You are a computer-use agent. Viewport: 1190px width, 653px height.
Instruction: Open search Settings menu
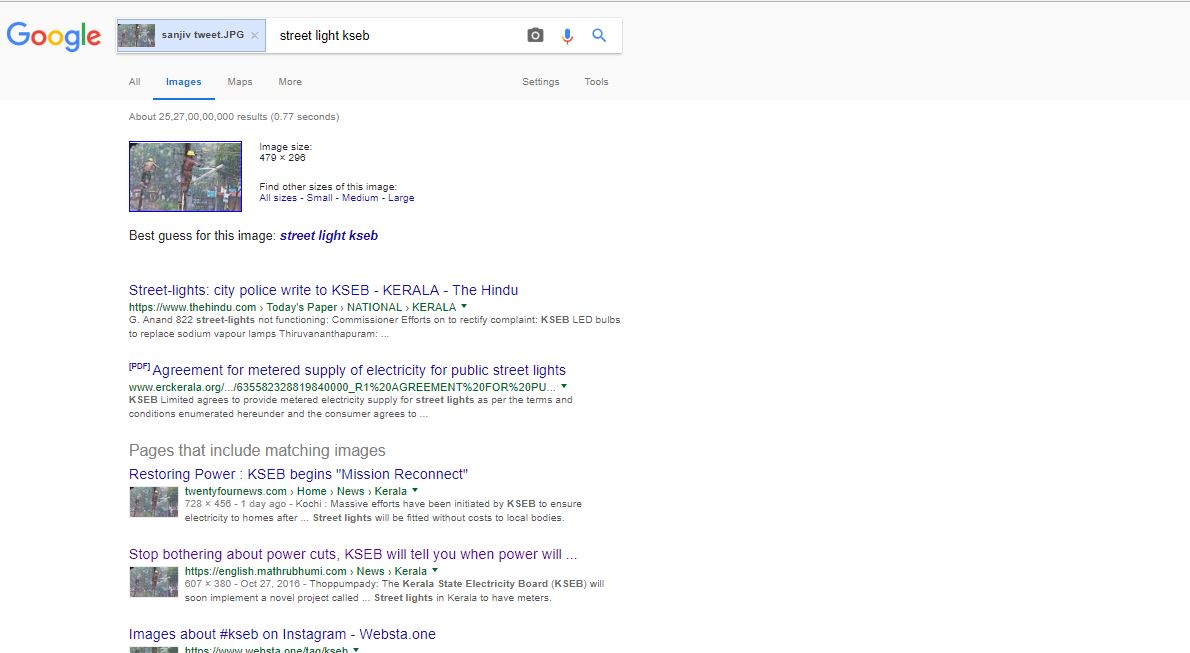click(540, 82)
